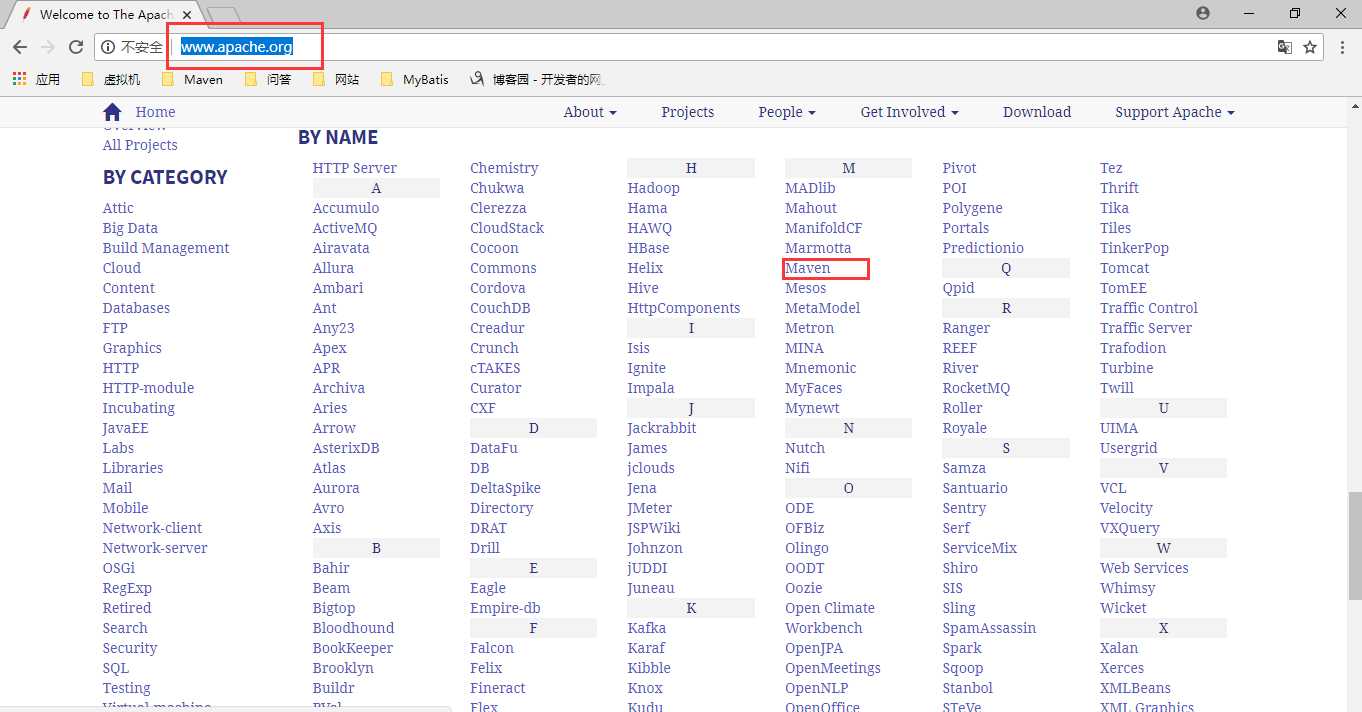Viewport: 1362px width, 712px height.
Task: Open the Chrome menu with three dots
Action: point(1342,47)
